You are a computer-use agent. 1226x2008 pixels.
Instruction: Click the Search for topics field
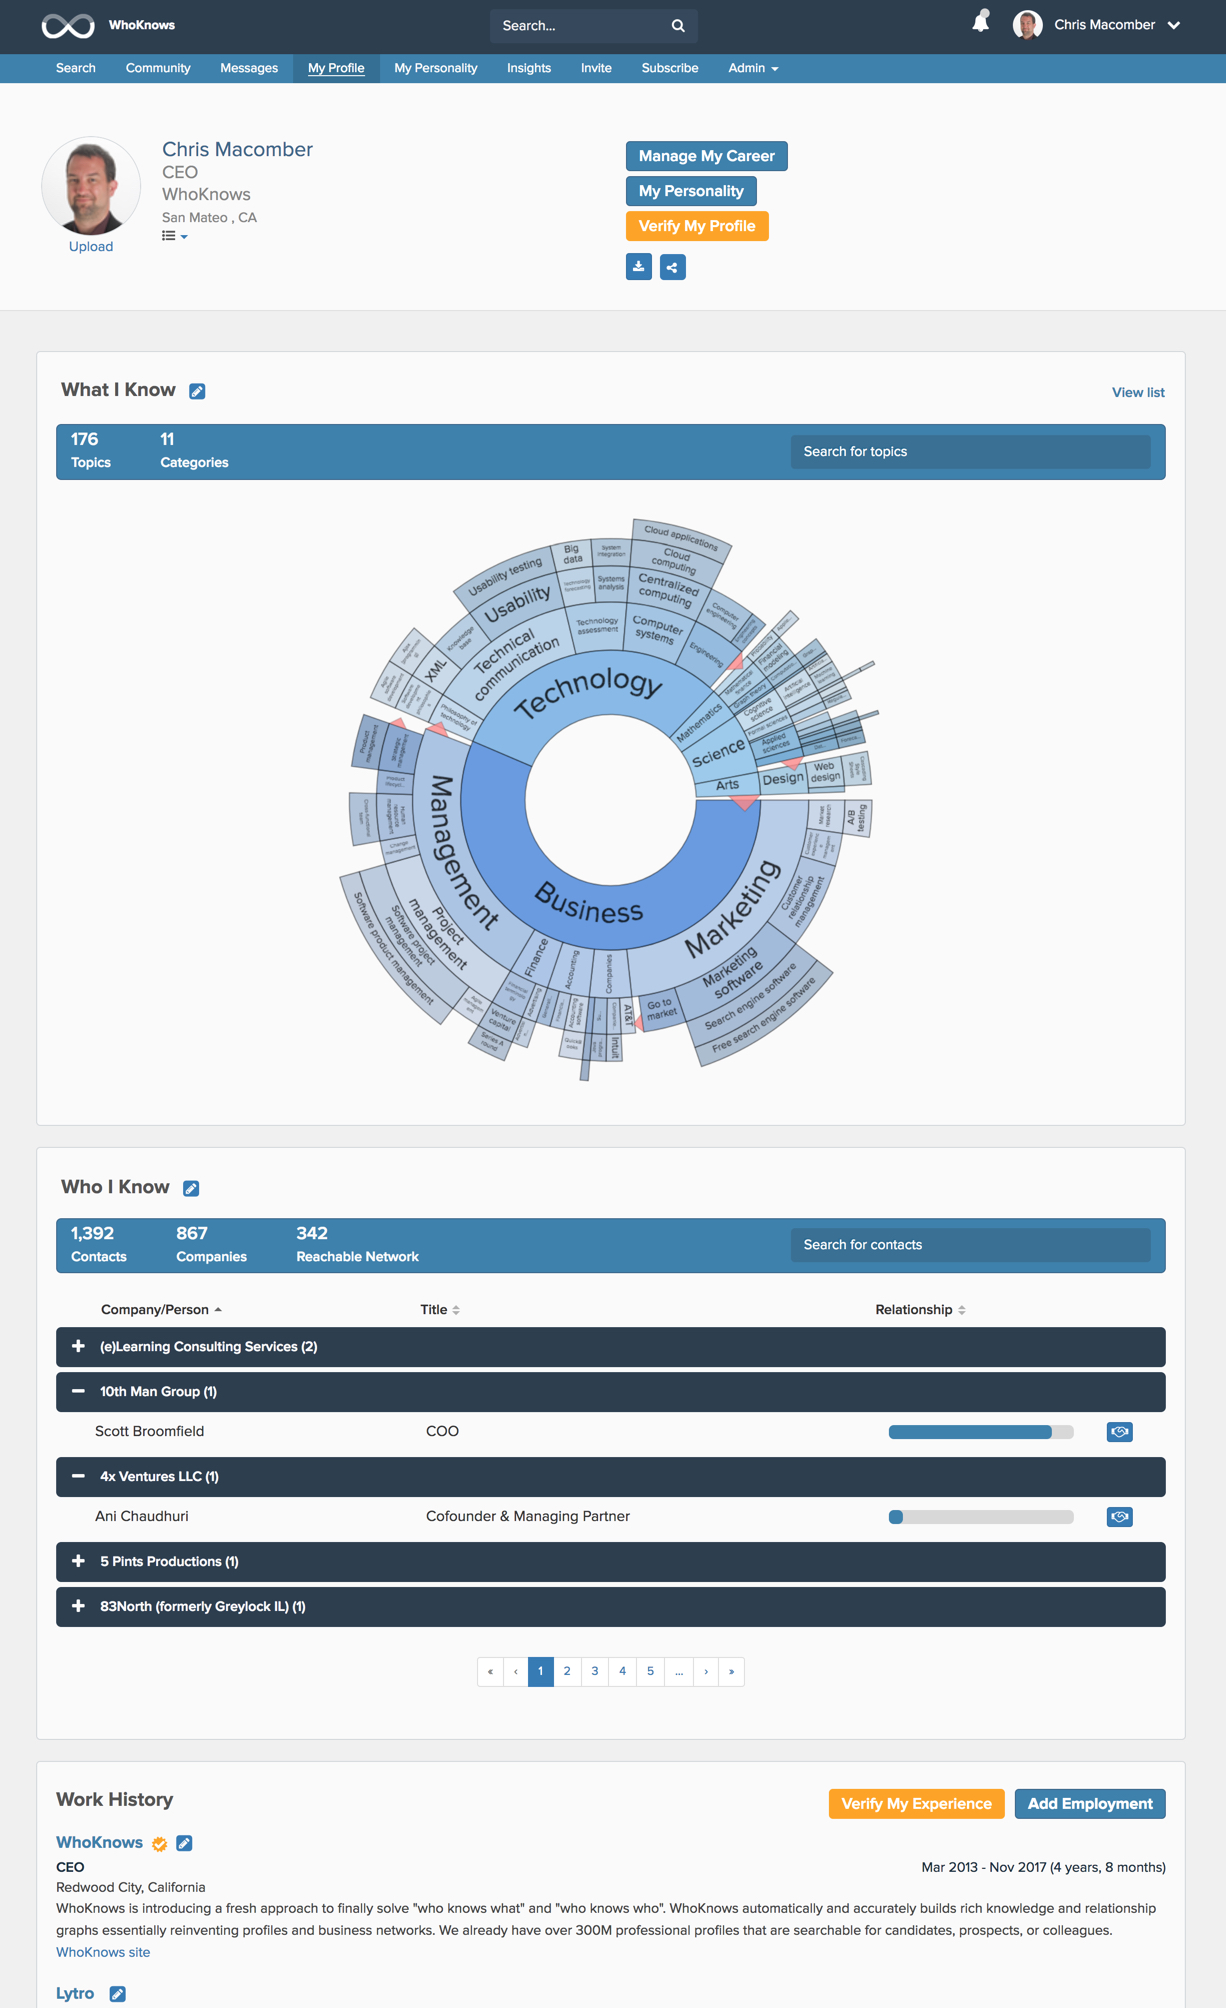click(970, 452)
